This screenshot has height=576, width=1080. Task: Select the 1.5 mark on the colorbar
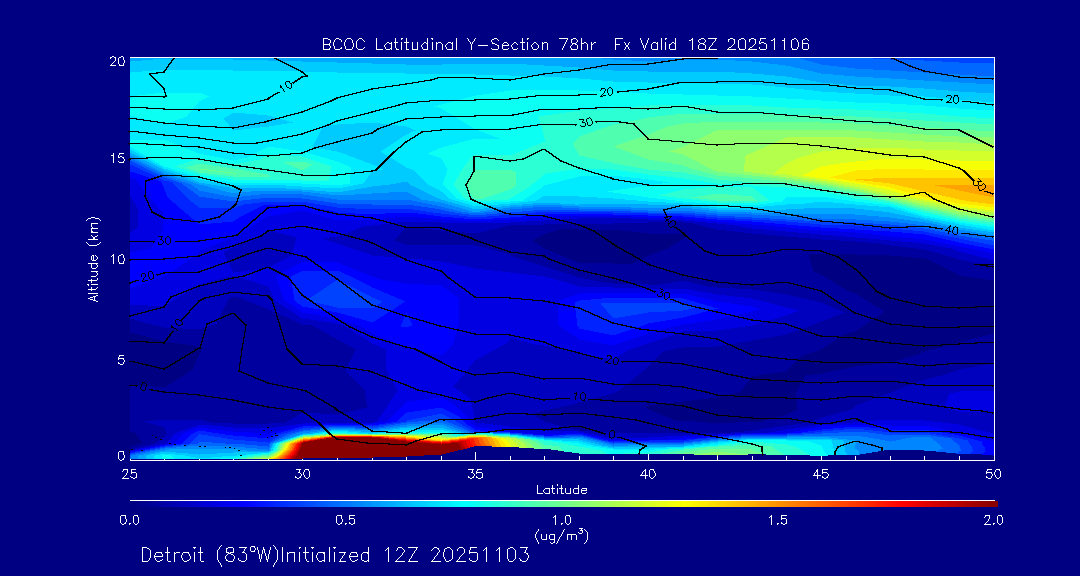[x=777, y=520]
